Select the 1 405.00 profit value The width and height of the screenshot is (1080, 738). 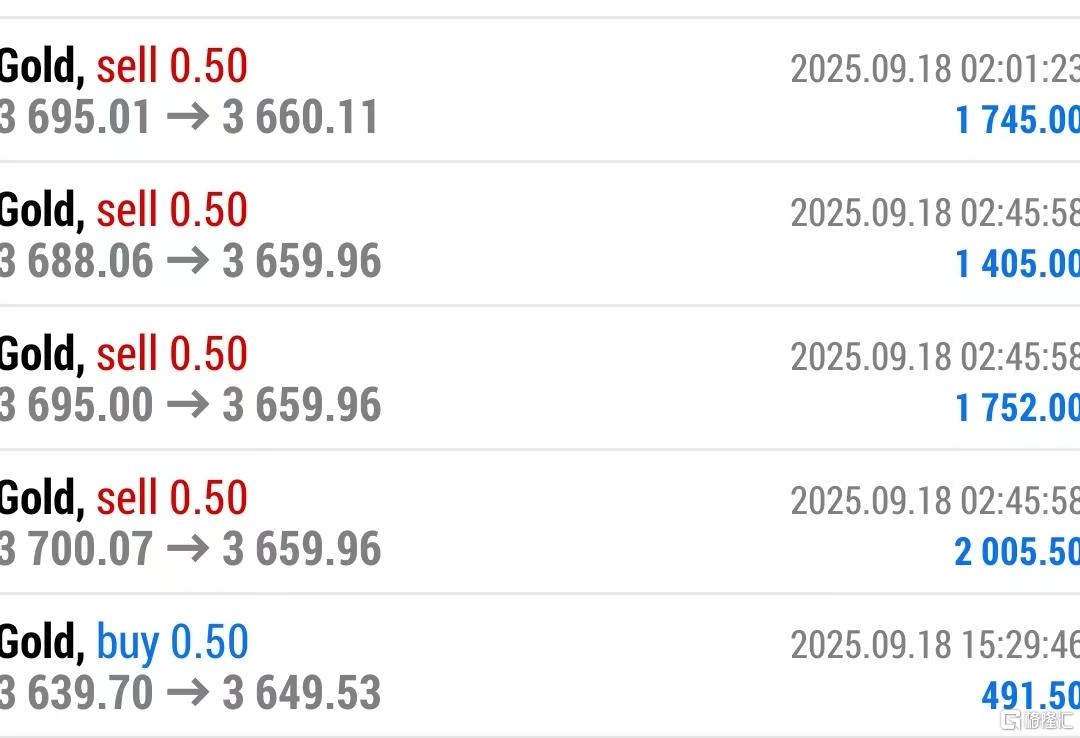pos(1017,263)
